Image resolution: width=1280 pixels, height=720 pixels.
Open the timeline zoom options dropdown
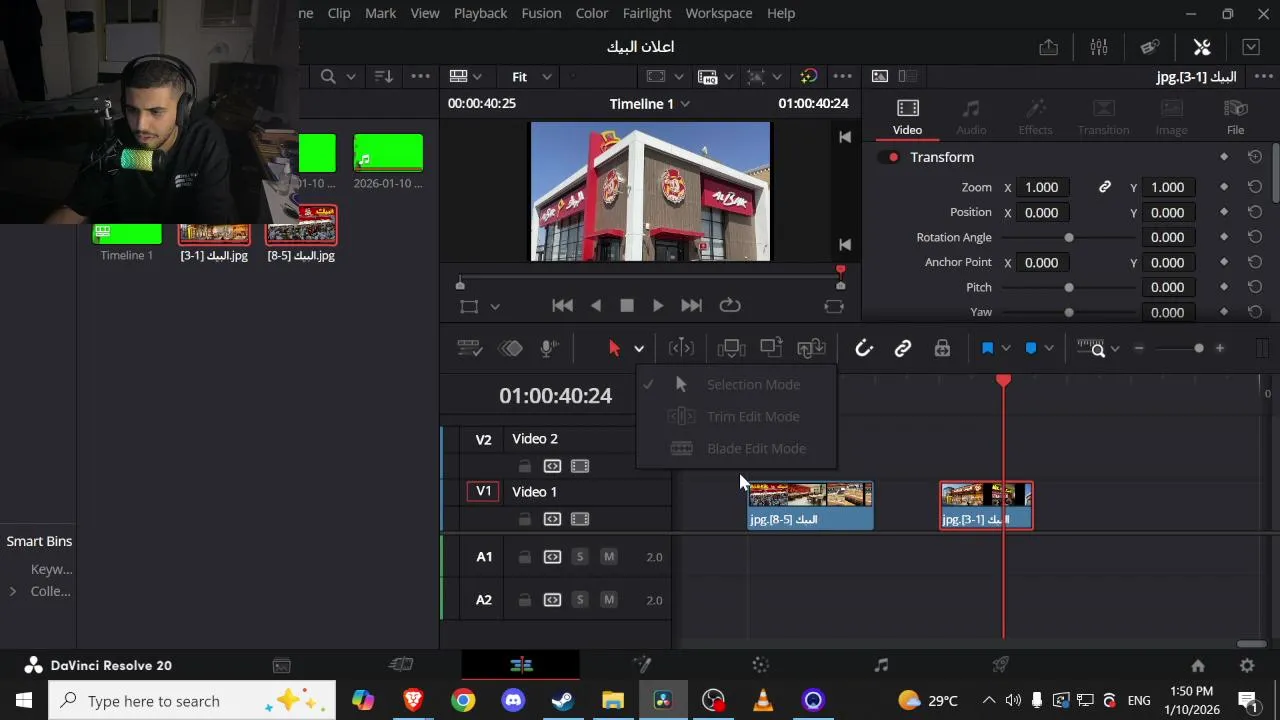pyautogui.click(x=1115, y=348)
